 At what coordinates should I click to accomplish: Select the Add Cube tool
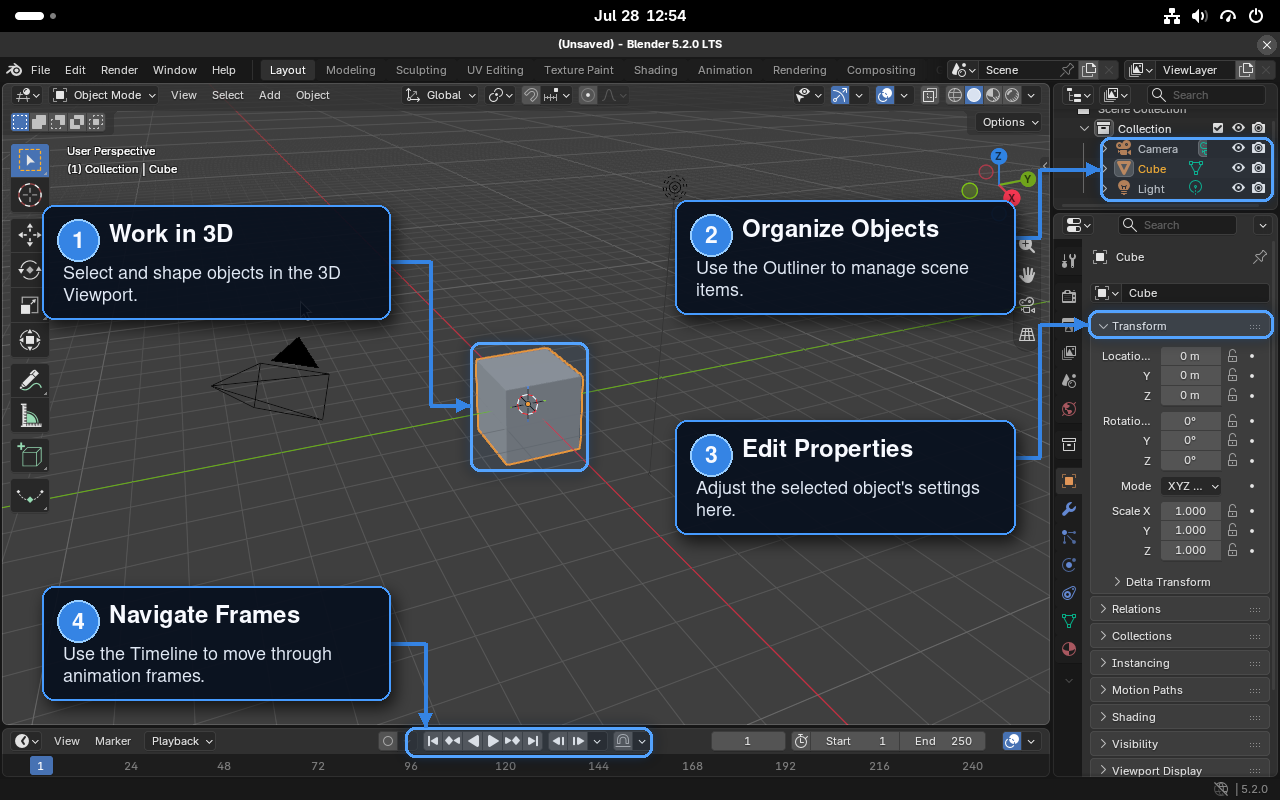click(x=30, y=456)
